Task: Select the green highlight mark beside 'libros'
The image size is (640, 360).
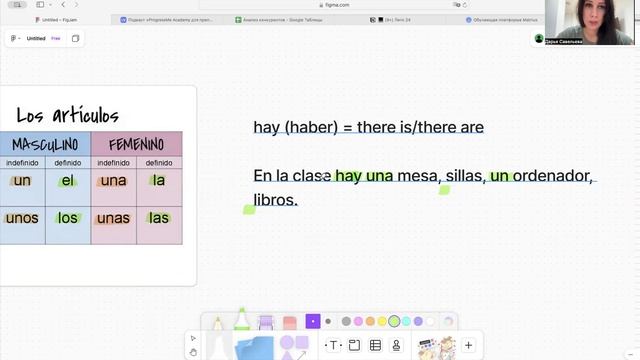Action: pos(249,210)
